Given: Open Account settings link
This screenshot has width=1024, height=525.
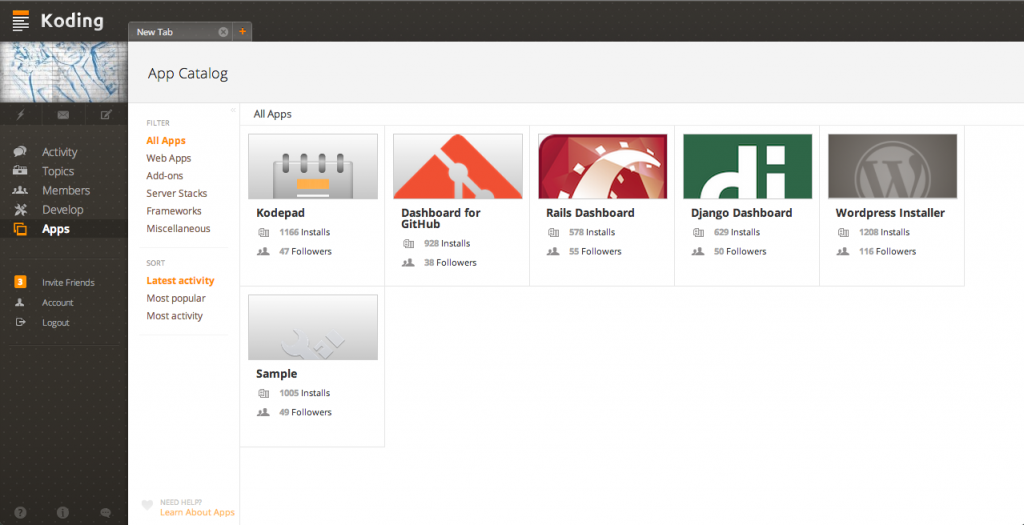Looking at the screenshot, I should point(57,303).
